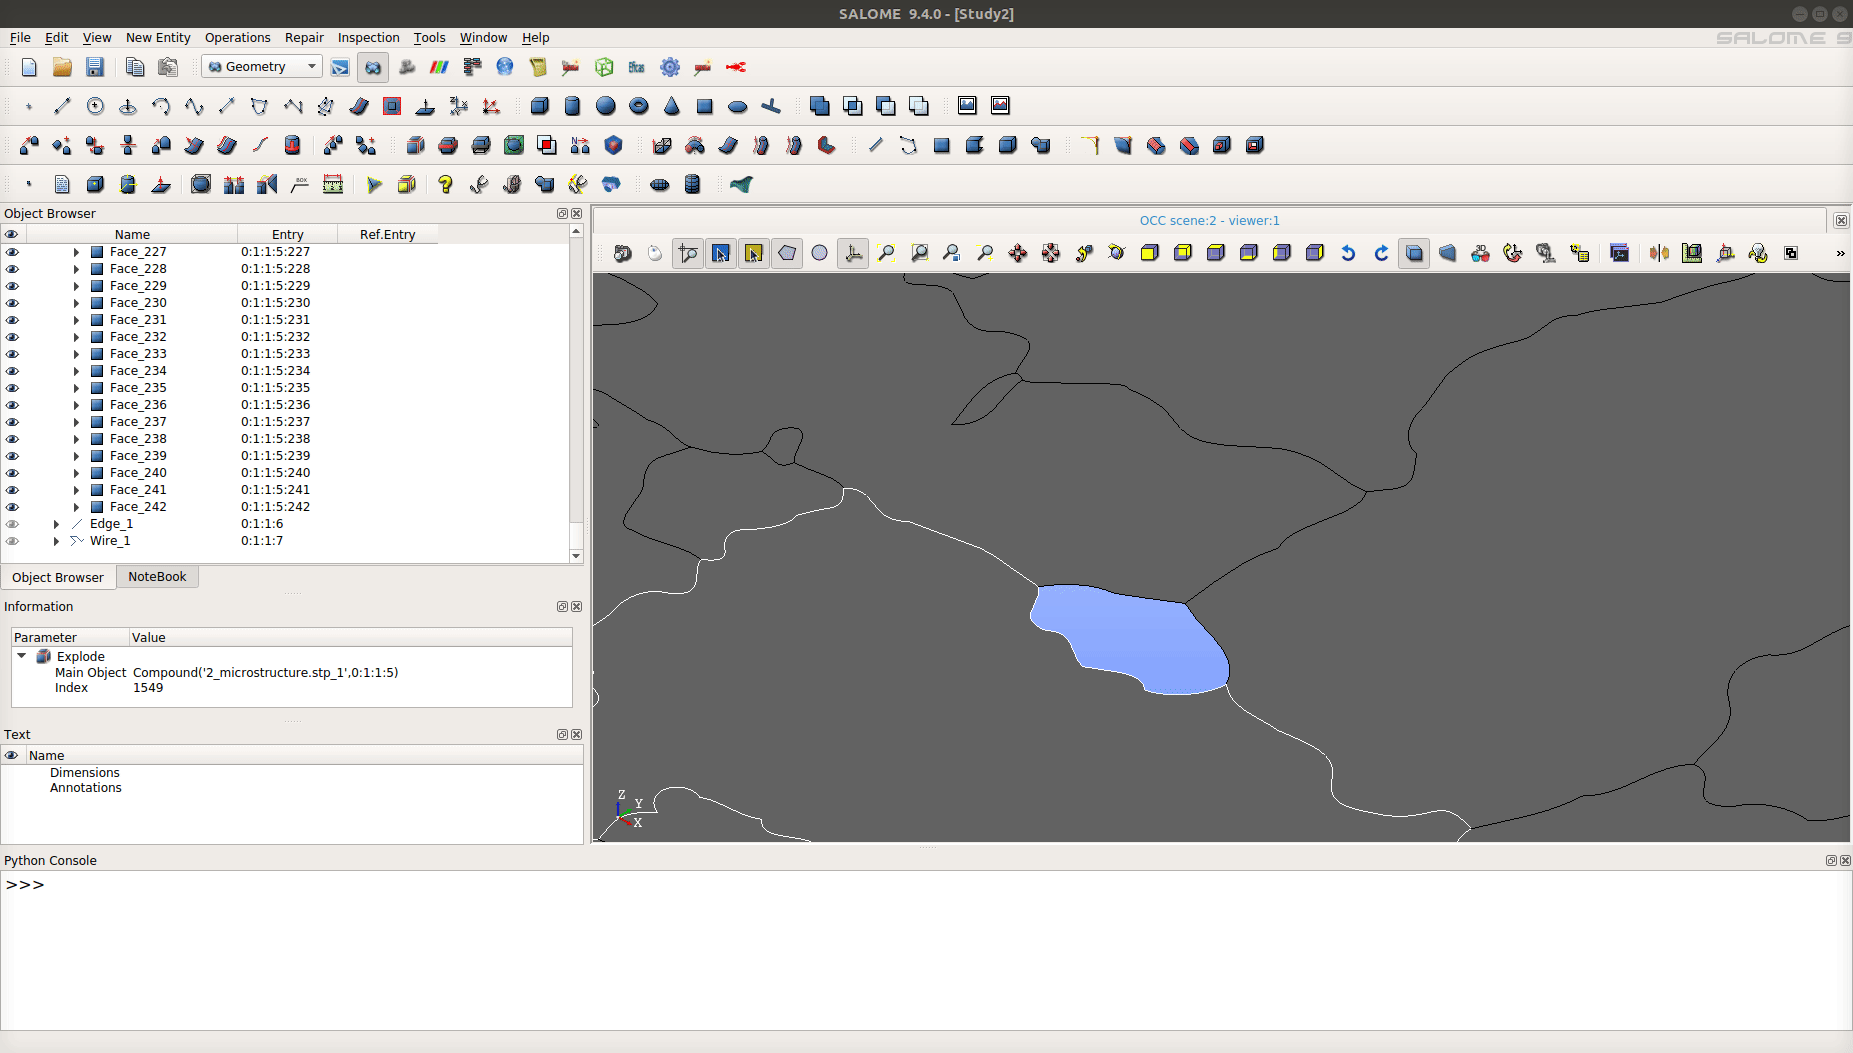Viewport: 1853px width, 1053px height.
Task: Expand the Face_227 tree item
Action: pos(76,252)
